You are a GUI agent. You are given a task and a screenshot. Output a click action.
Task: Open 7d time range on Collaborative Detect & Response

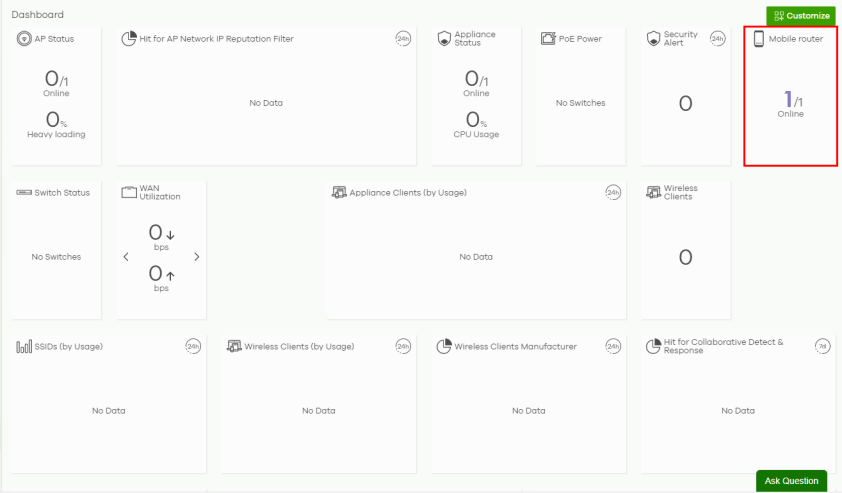coord(822,346)
